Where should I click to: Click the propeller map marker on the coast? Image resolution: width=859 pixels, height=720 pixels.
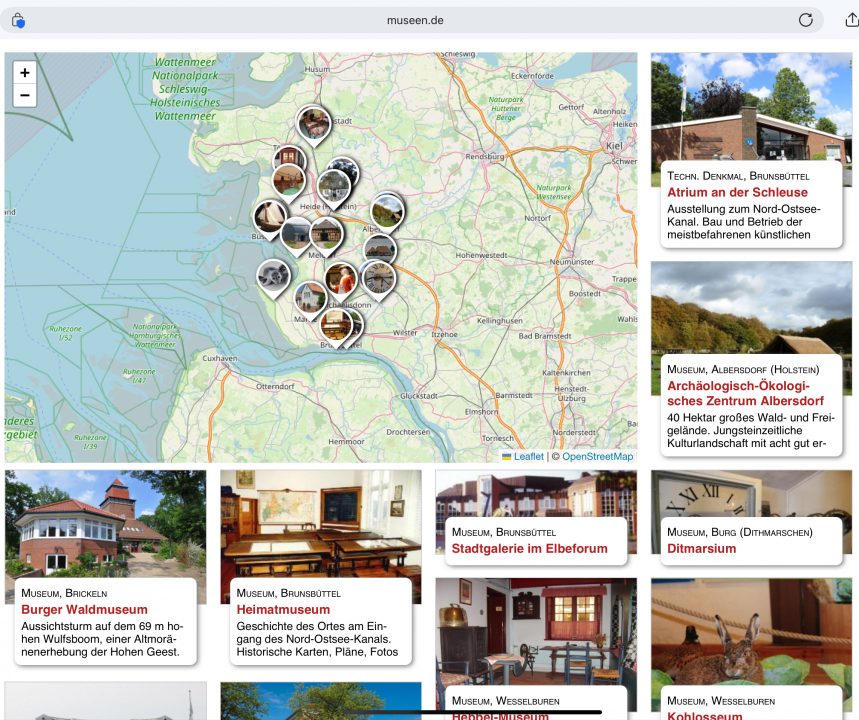click(273, 275)
